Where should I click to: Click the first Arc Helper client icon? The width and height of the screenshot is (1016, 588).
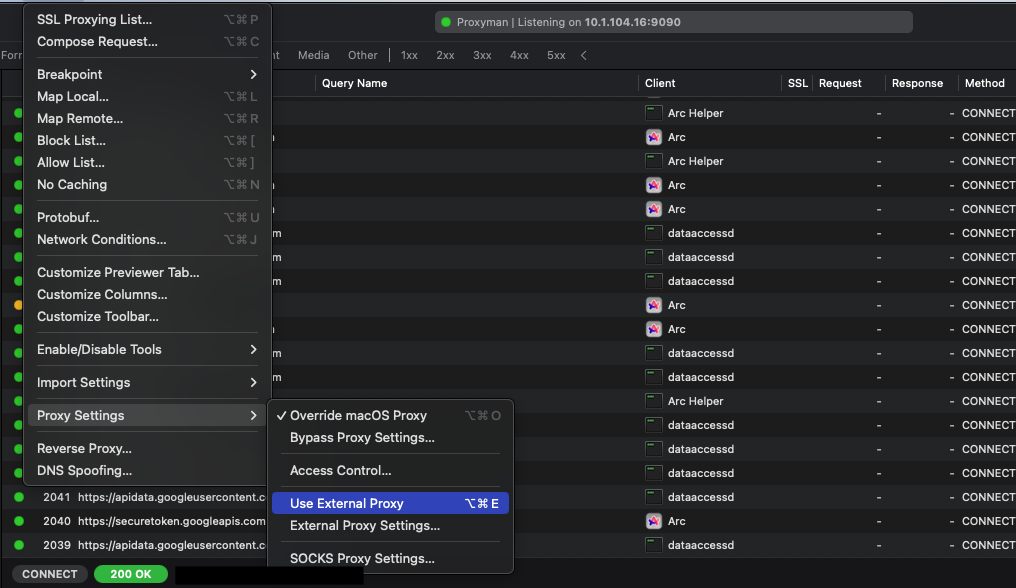tap(654, 113)
